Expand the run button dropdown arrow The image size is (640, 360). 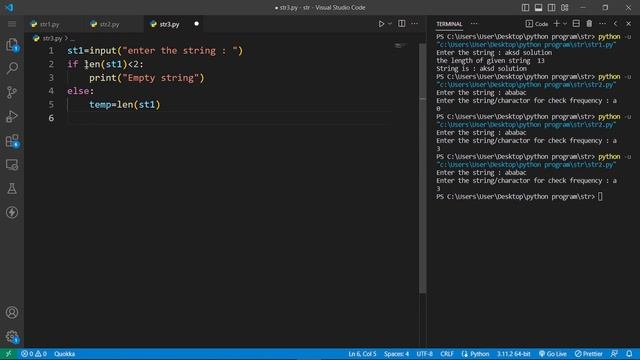click(390, 24)
